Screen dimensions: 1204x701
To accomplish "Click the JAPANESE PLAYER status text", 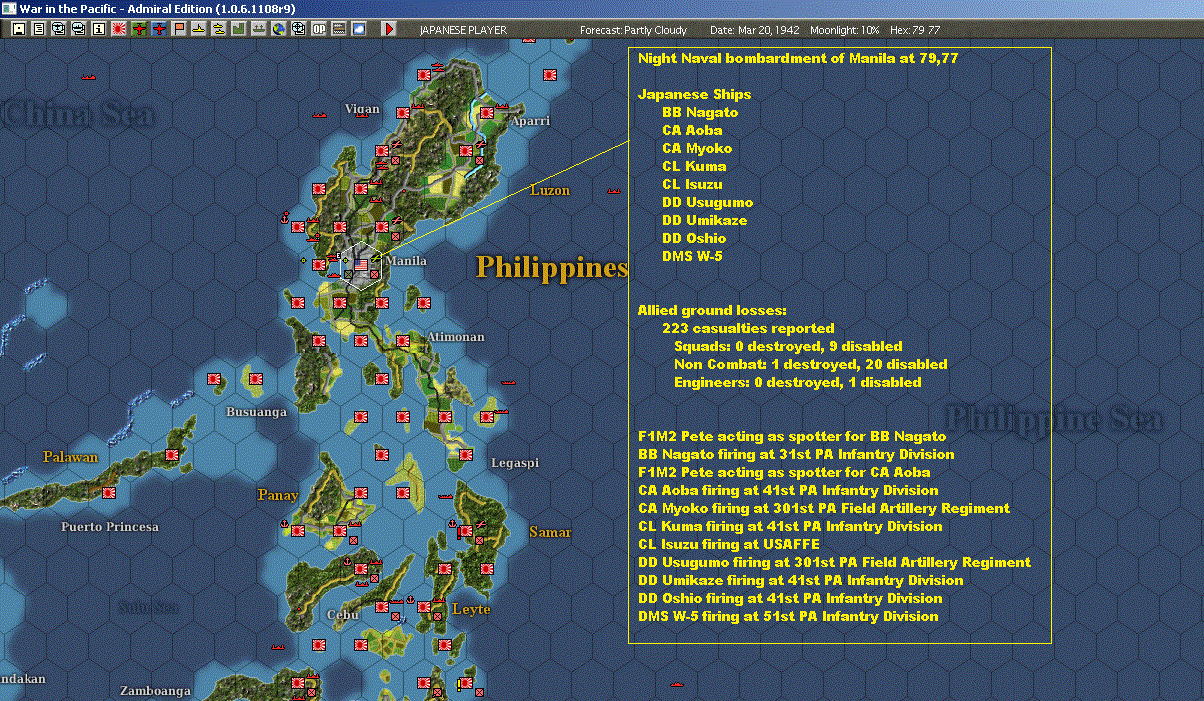I will [x=463, y=30].
